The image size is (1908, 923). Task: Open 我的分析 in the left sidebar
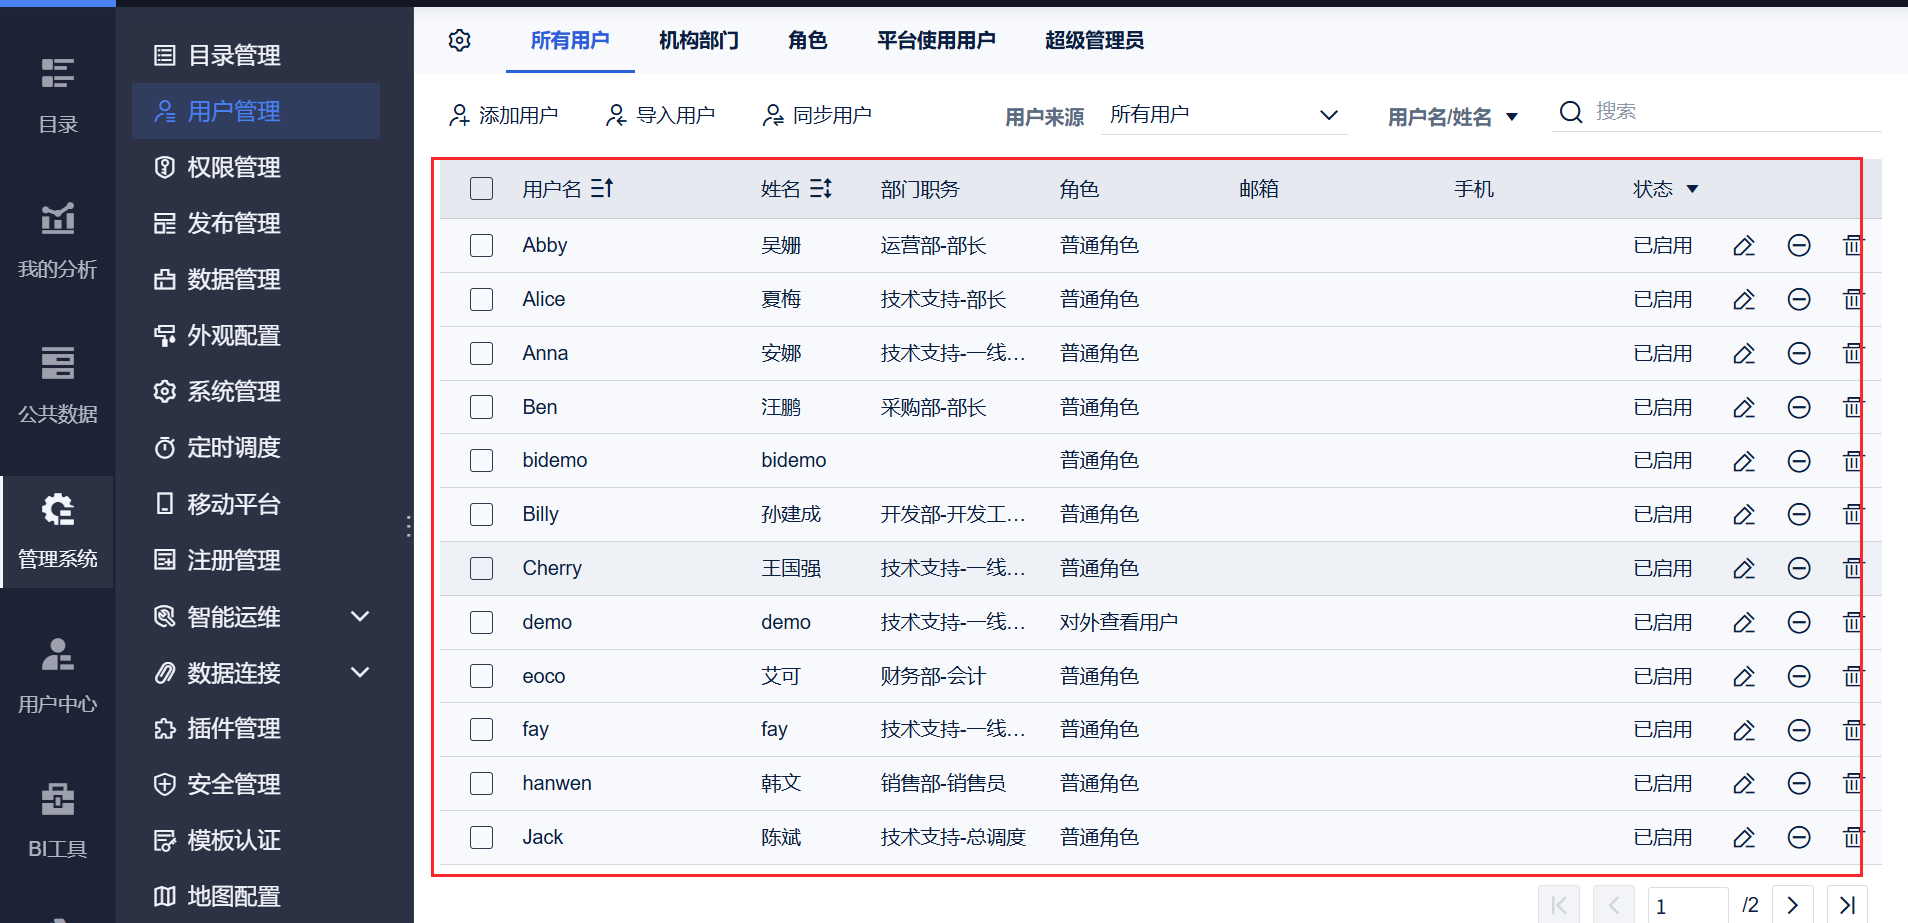tap(58, 241)
